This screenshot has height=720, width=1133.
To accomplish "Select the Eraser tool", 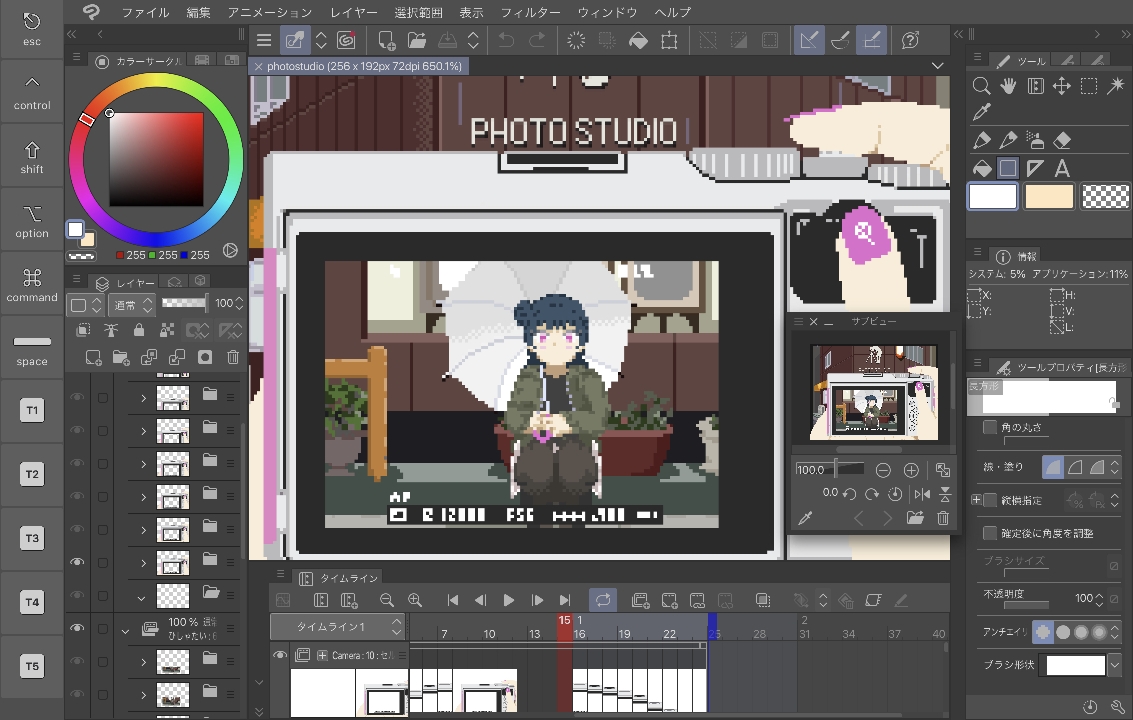I will pos(1060,139).
